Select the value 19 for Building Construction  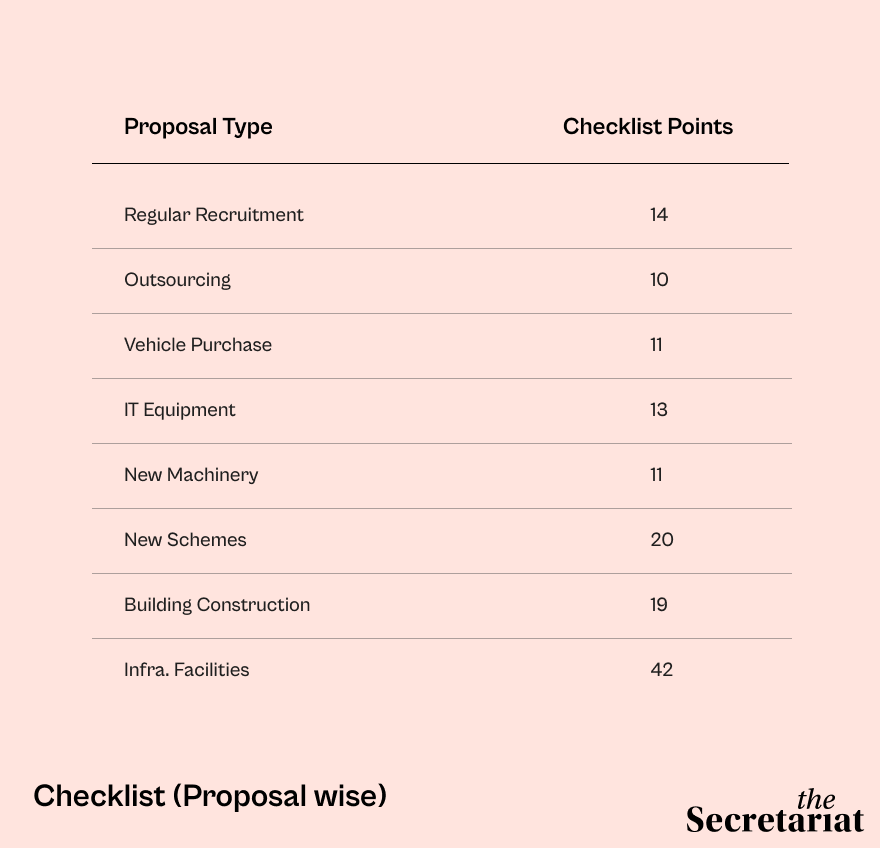pos(659,604)
